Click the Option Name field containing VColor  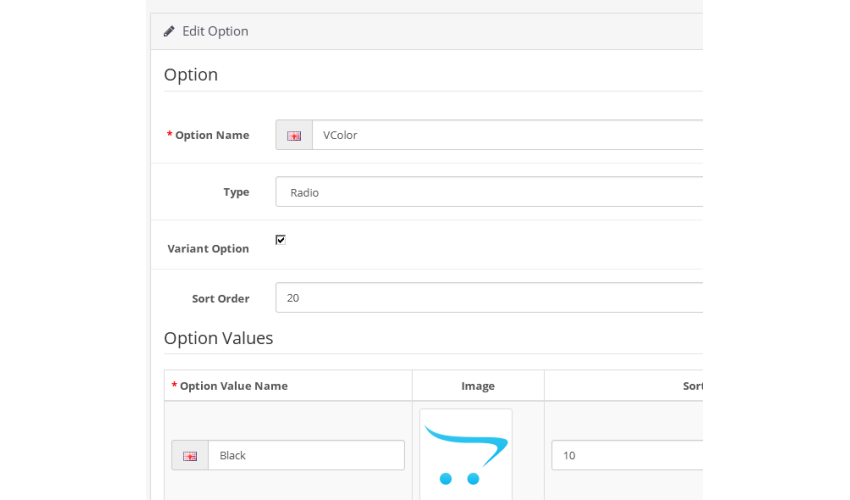click(507, 135)
